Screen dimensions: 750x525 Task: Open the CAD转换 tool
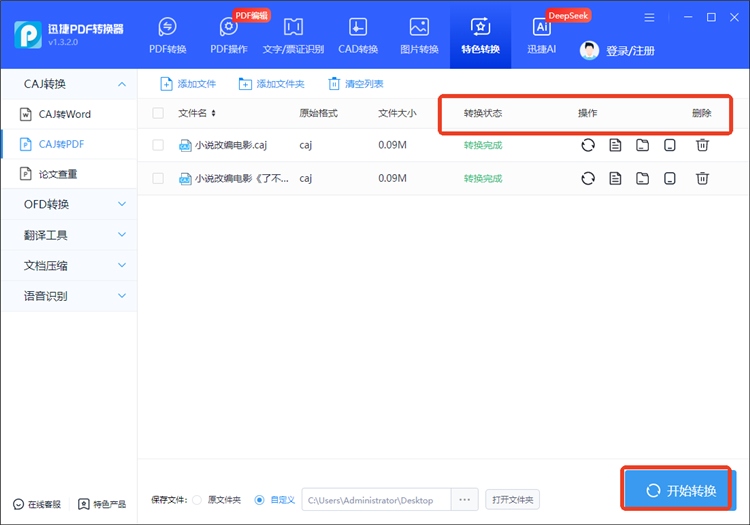356,35
